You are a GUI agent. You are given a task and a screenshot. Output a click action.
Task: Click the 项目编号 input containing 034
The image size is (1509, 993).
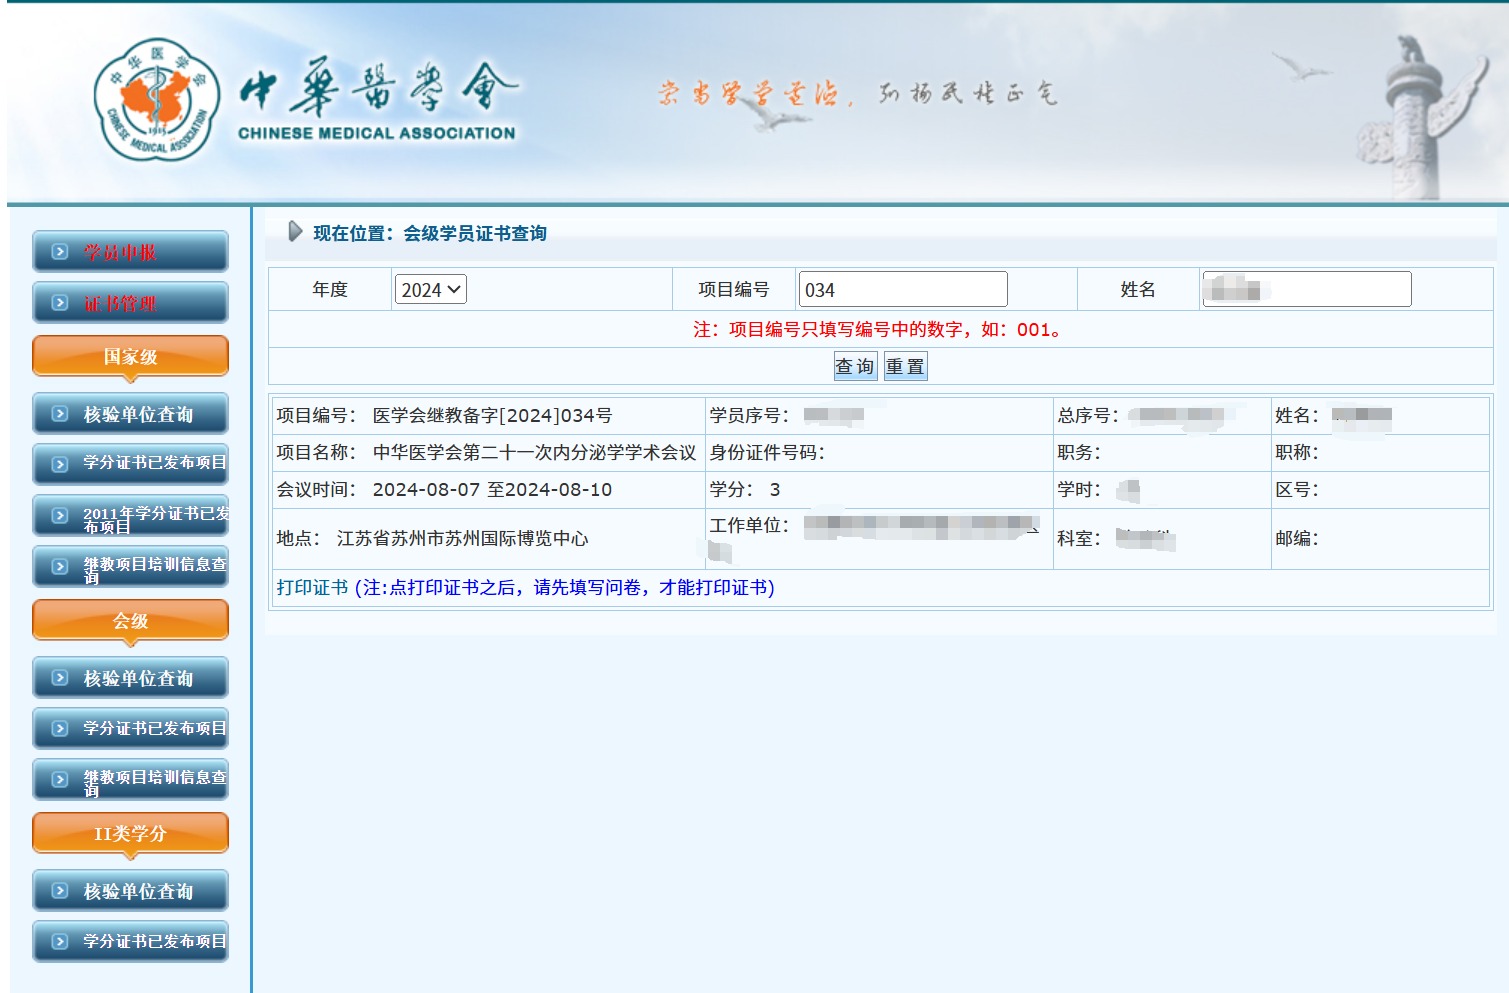pos(903,290)
